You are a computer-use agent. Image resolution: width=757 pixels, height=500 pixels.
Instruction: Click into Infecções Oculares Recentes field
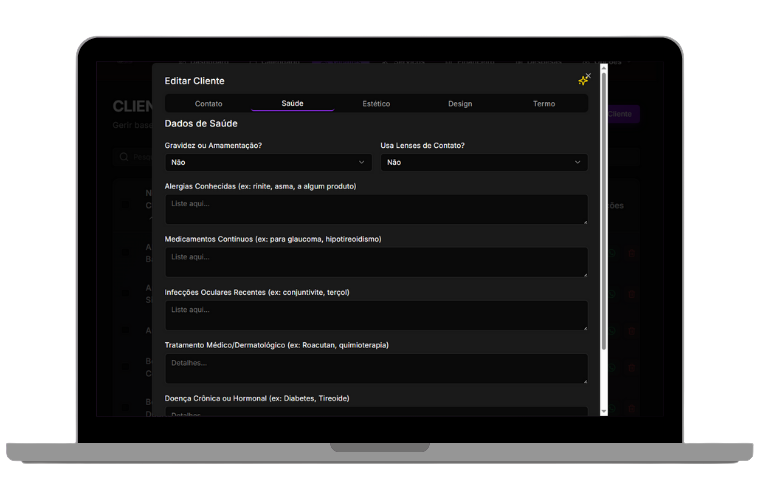pyautogui.click(x=376, y=315)
